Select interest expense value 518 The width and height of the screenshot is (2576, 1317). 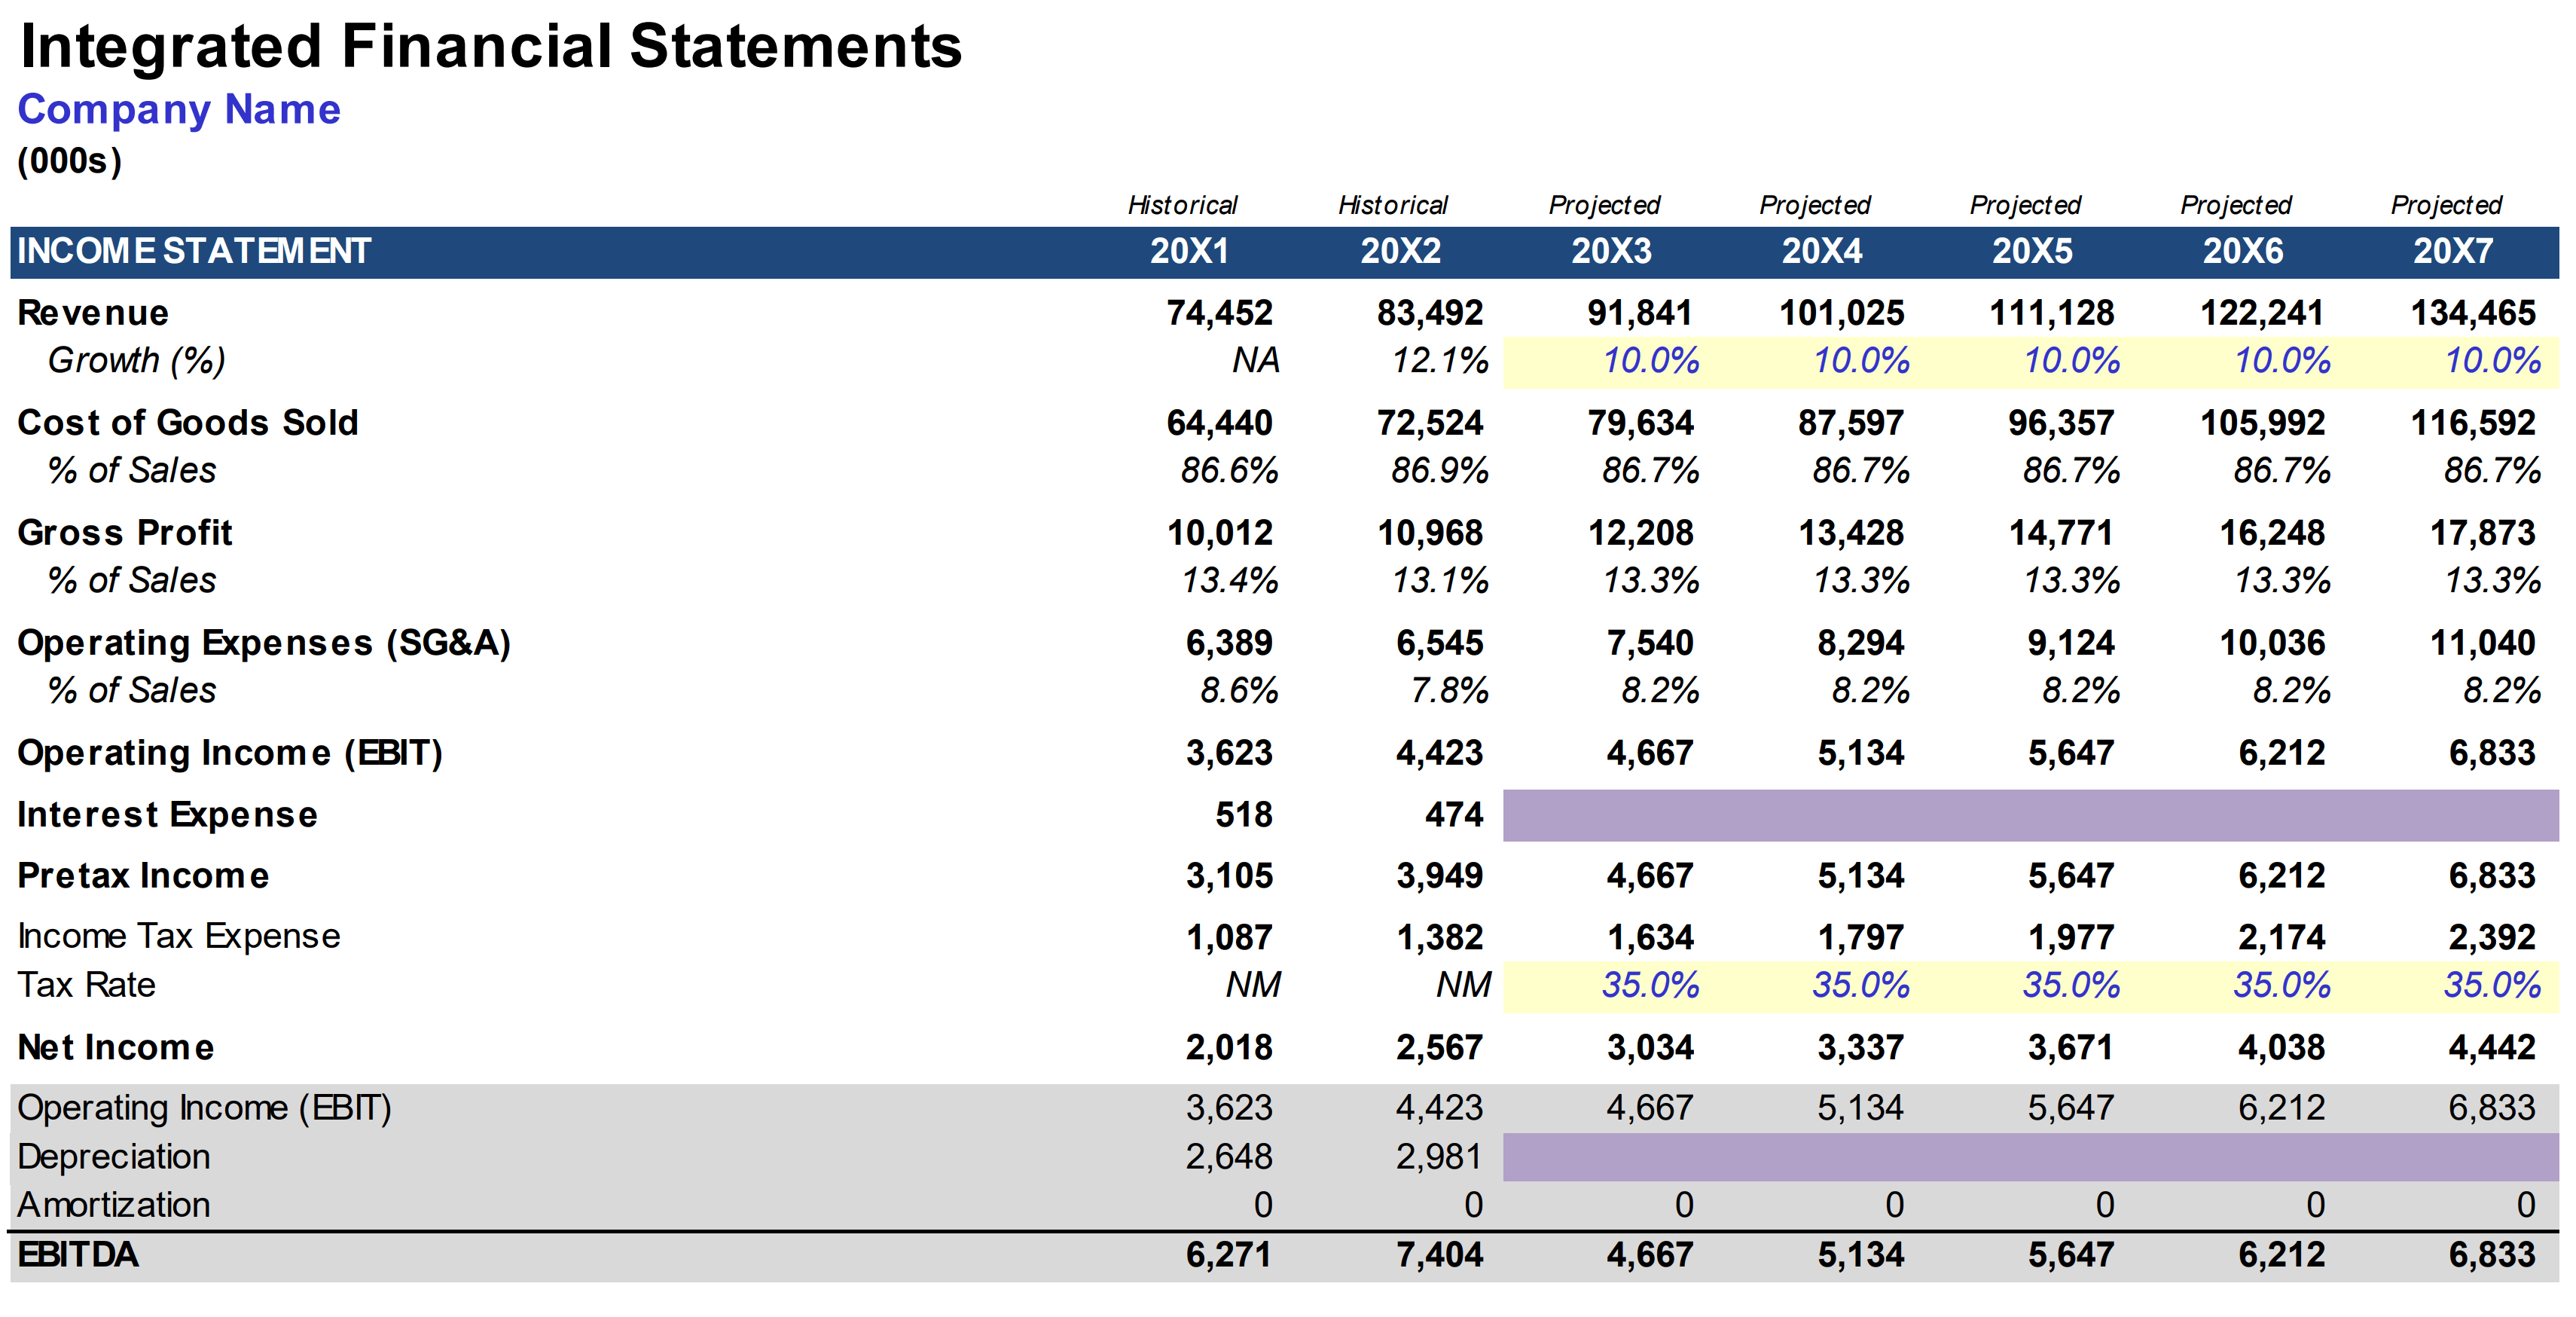pyautogui.click(x=1244, y=815)
